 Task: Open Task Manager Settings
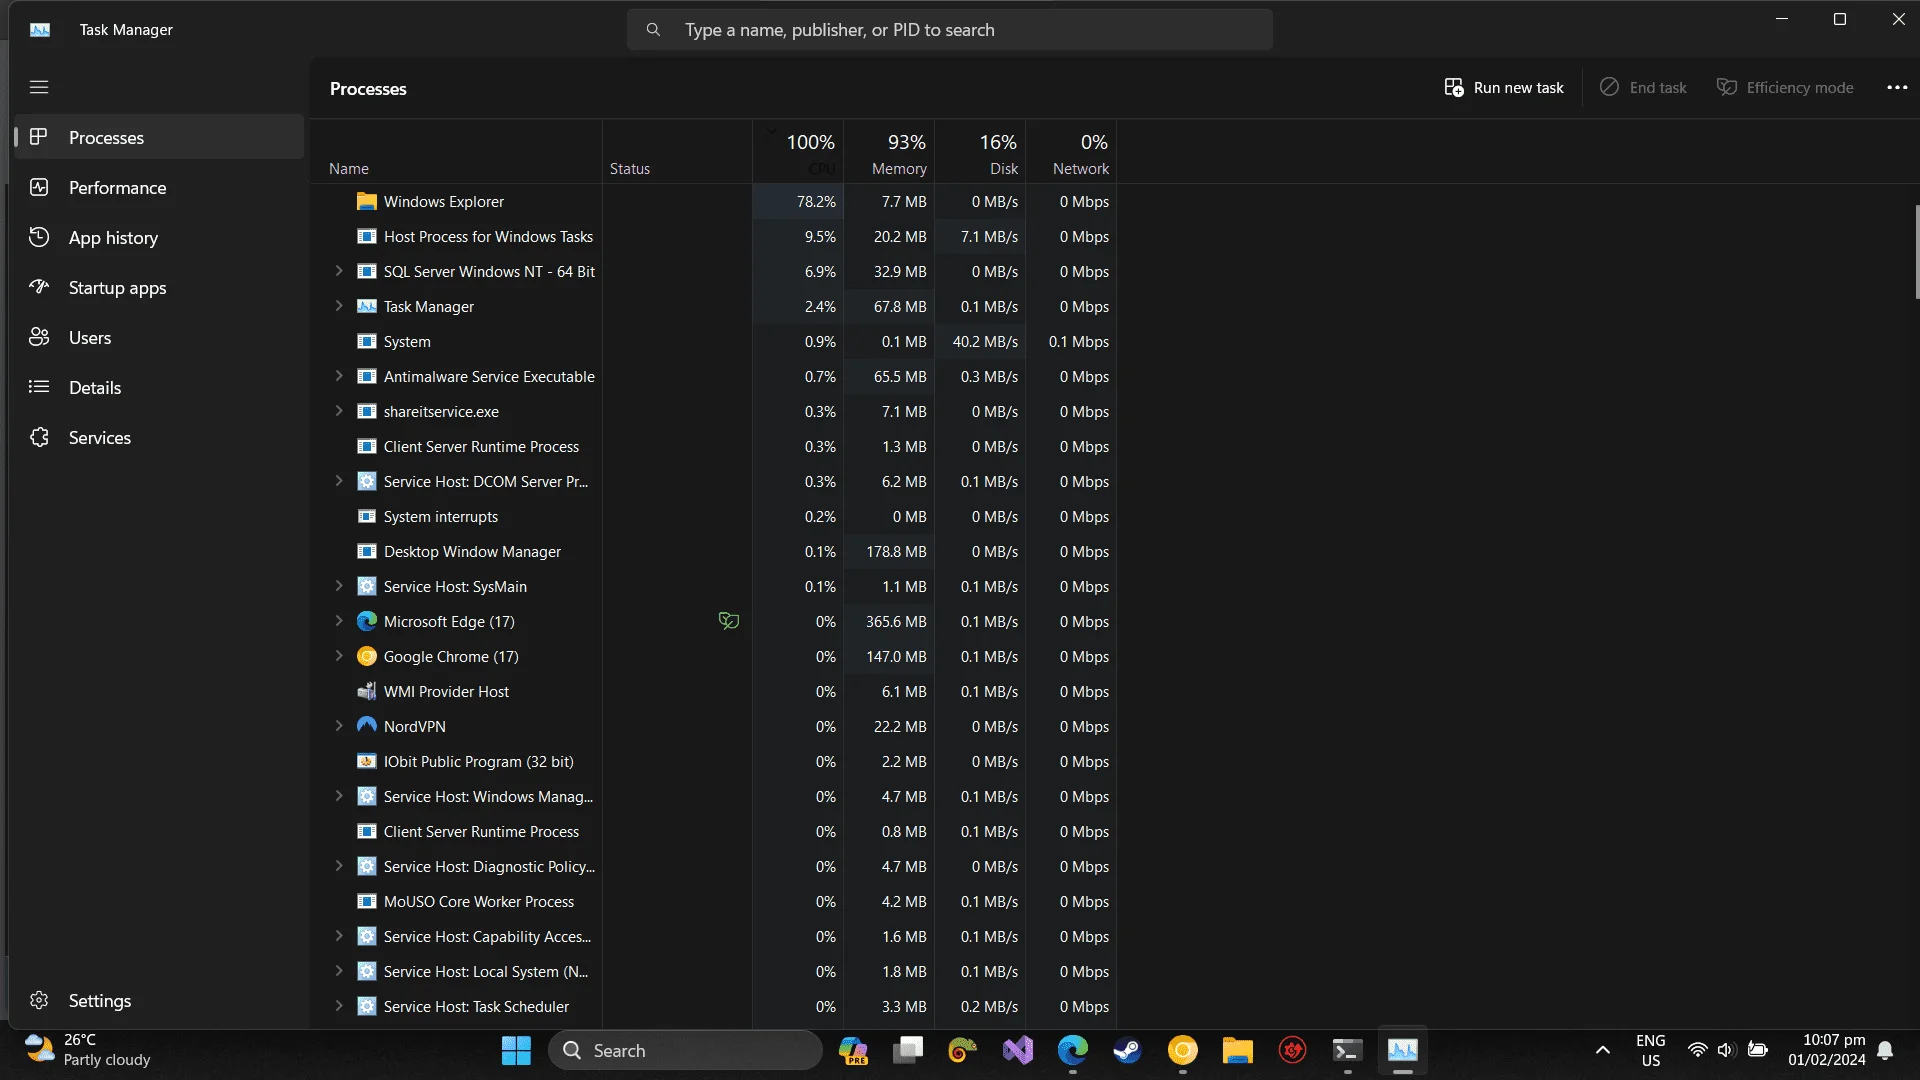coord(159,1000)
